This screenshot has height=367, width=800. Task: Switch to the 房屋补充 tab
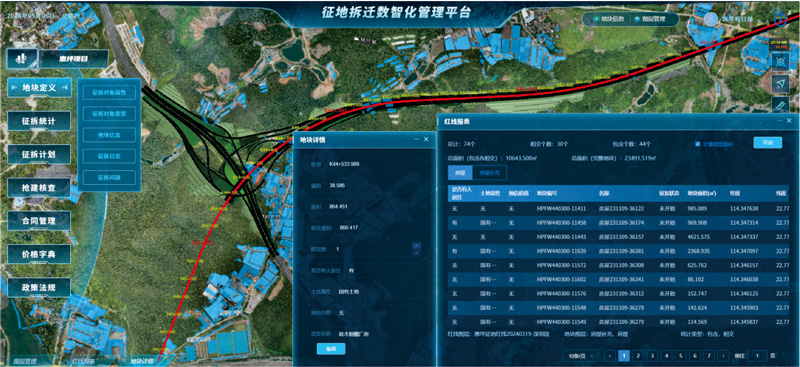[489, 173]
